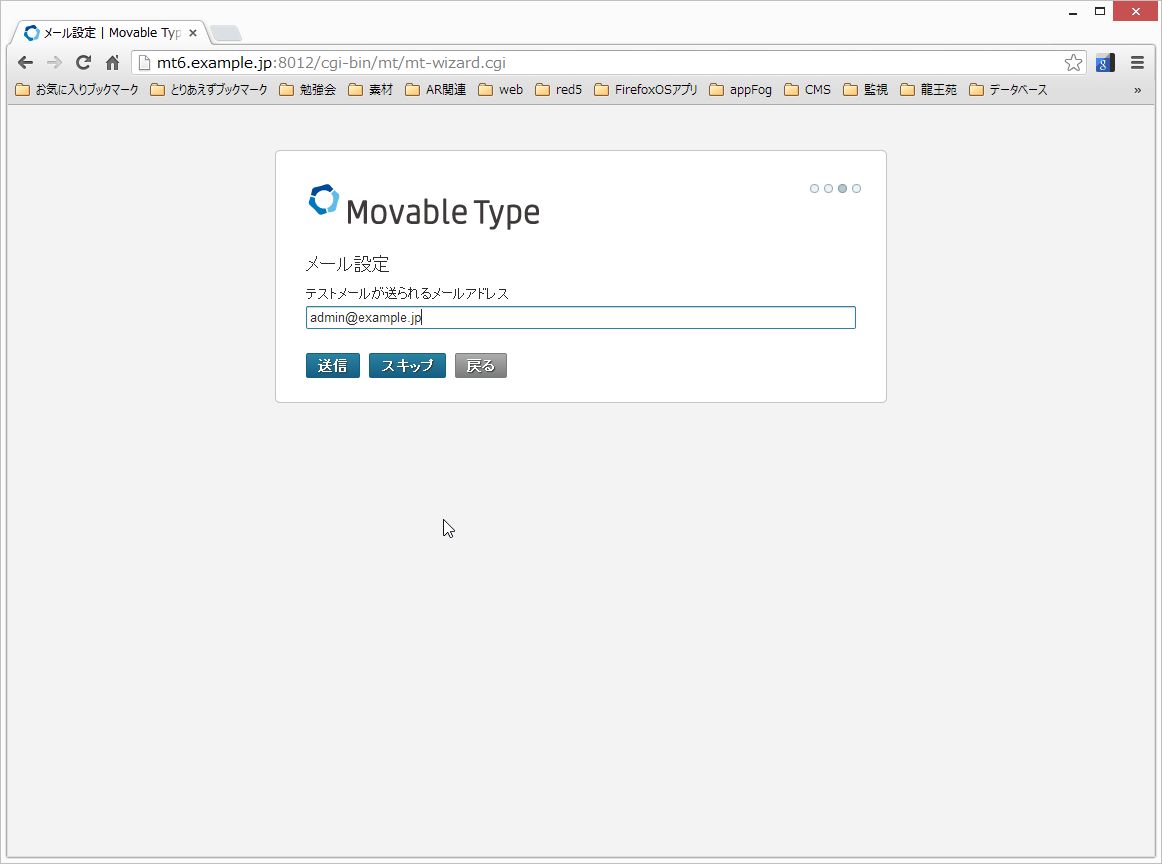The height and width of the screenshot is (864, 1162).
Task: Open the 龍王苑 bookmark folder
Action: [929, 90]
